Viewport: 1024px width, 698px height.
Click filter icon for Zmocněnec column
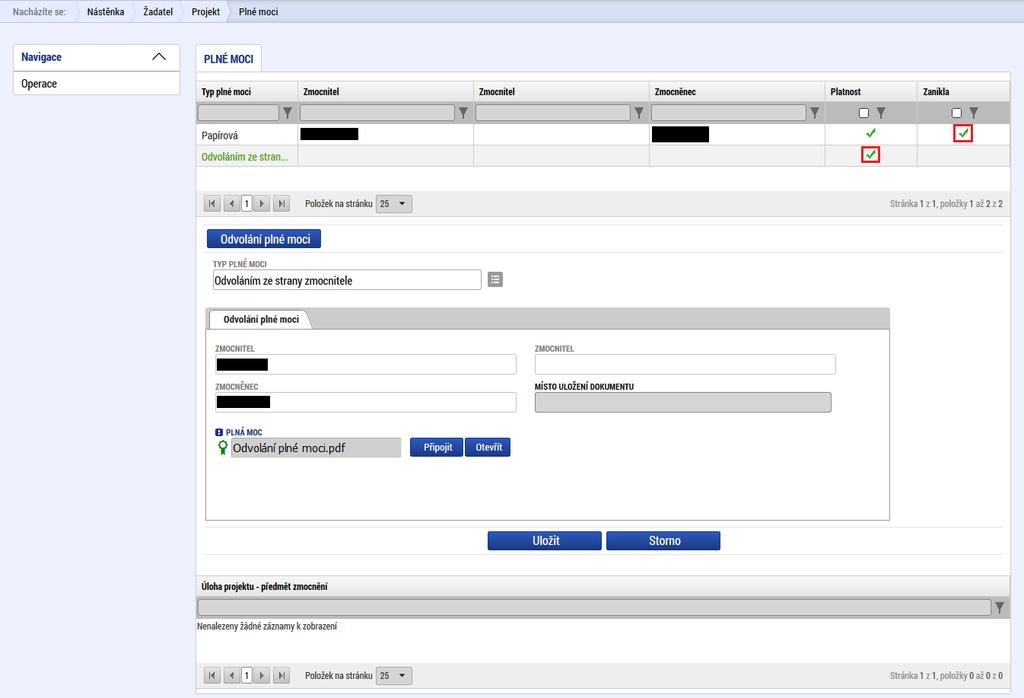coord(814,113)
